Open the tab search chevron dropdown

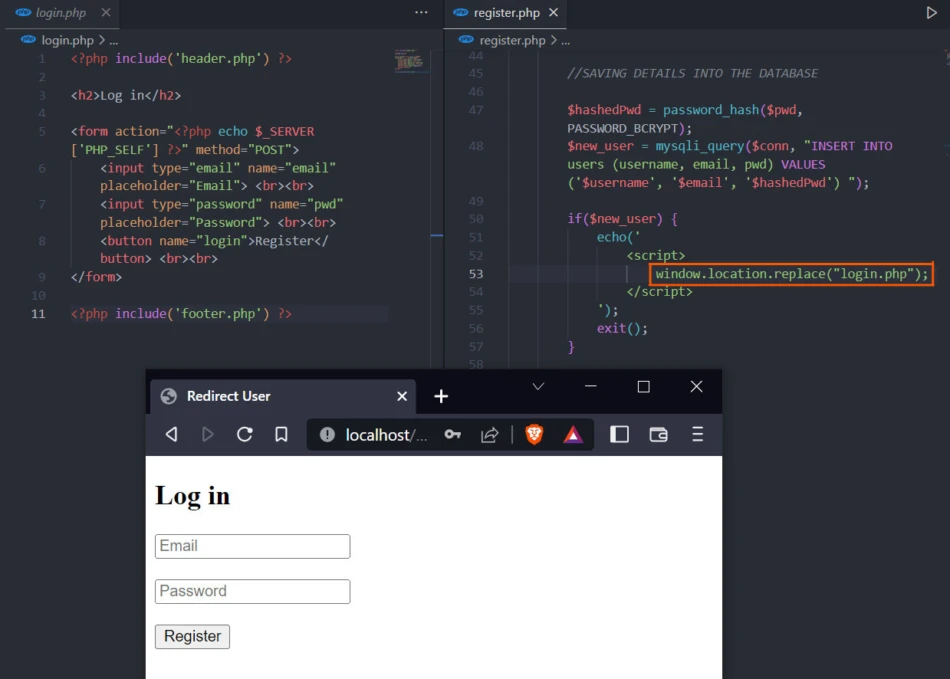pyautogui.click(x=538, y=387)
